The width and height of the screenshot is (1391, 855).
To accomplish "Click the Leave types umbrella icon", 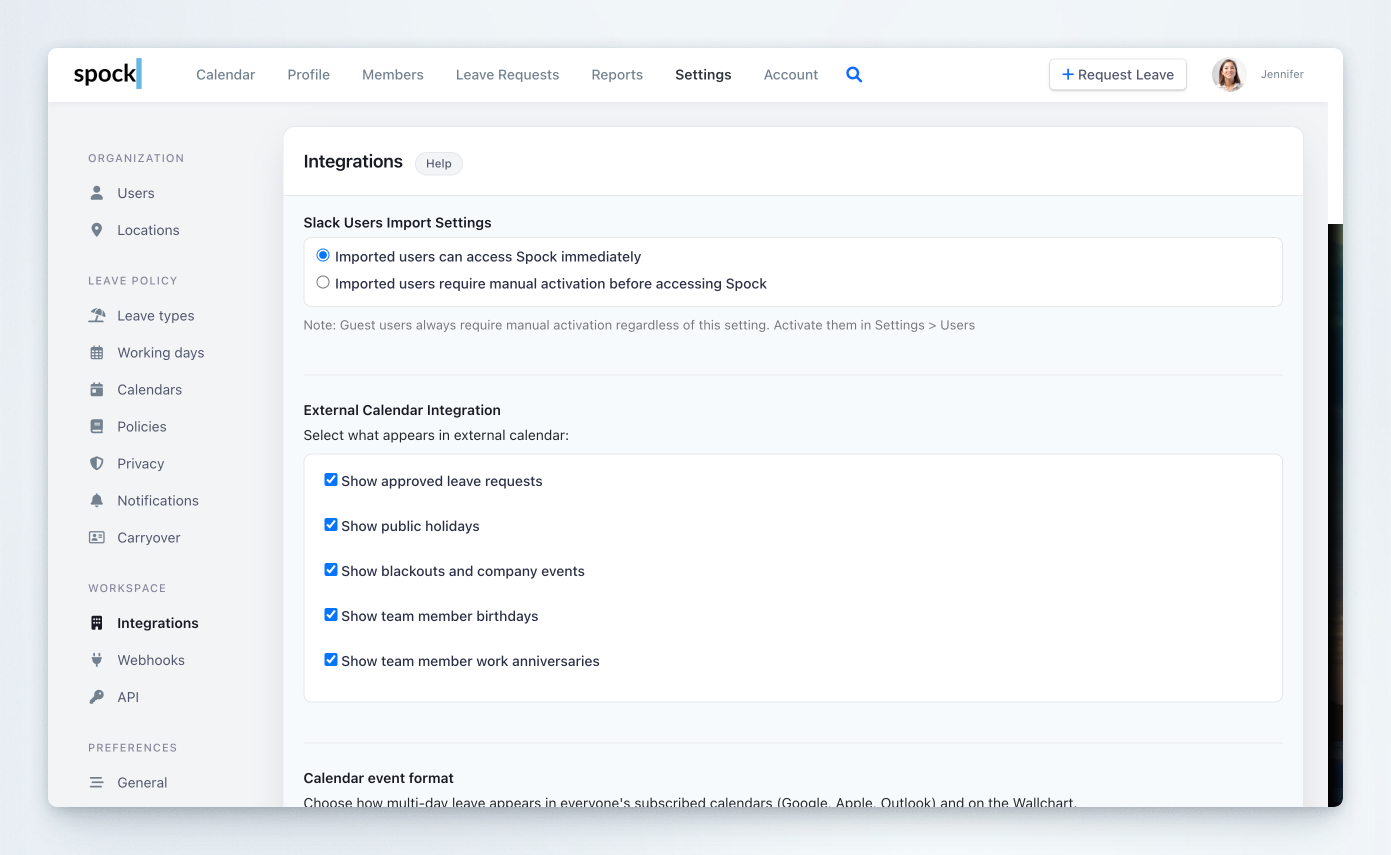I will coord(97,316).
